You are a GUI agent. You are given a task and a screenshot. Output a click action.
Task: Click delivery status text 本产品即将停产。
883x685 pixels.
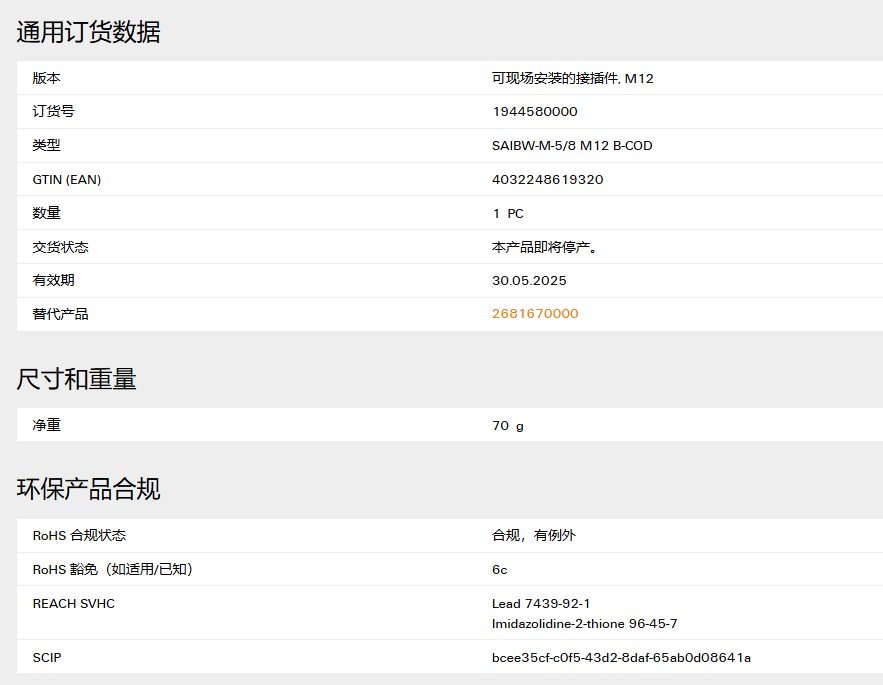(x=544, y=247)
